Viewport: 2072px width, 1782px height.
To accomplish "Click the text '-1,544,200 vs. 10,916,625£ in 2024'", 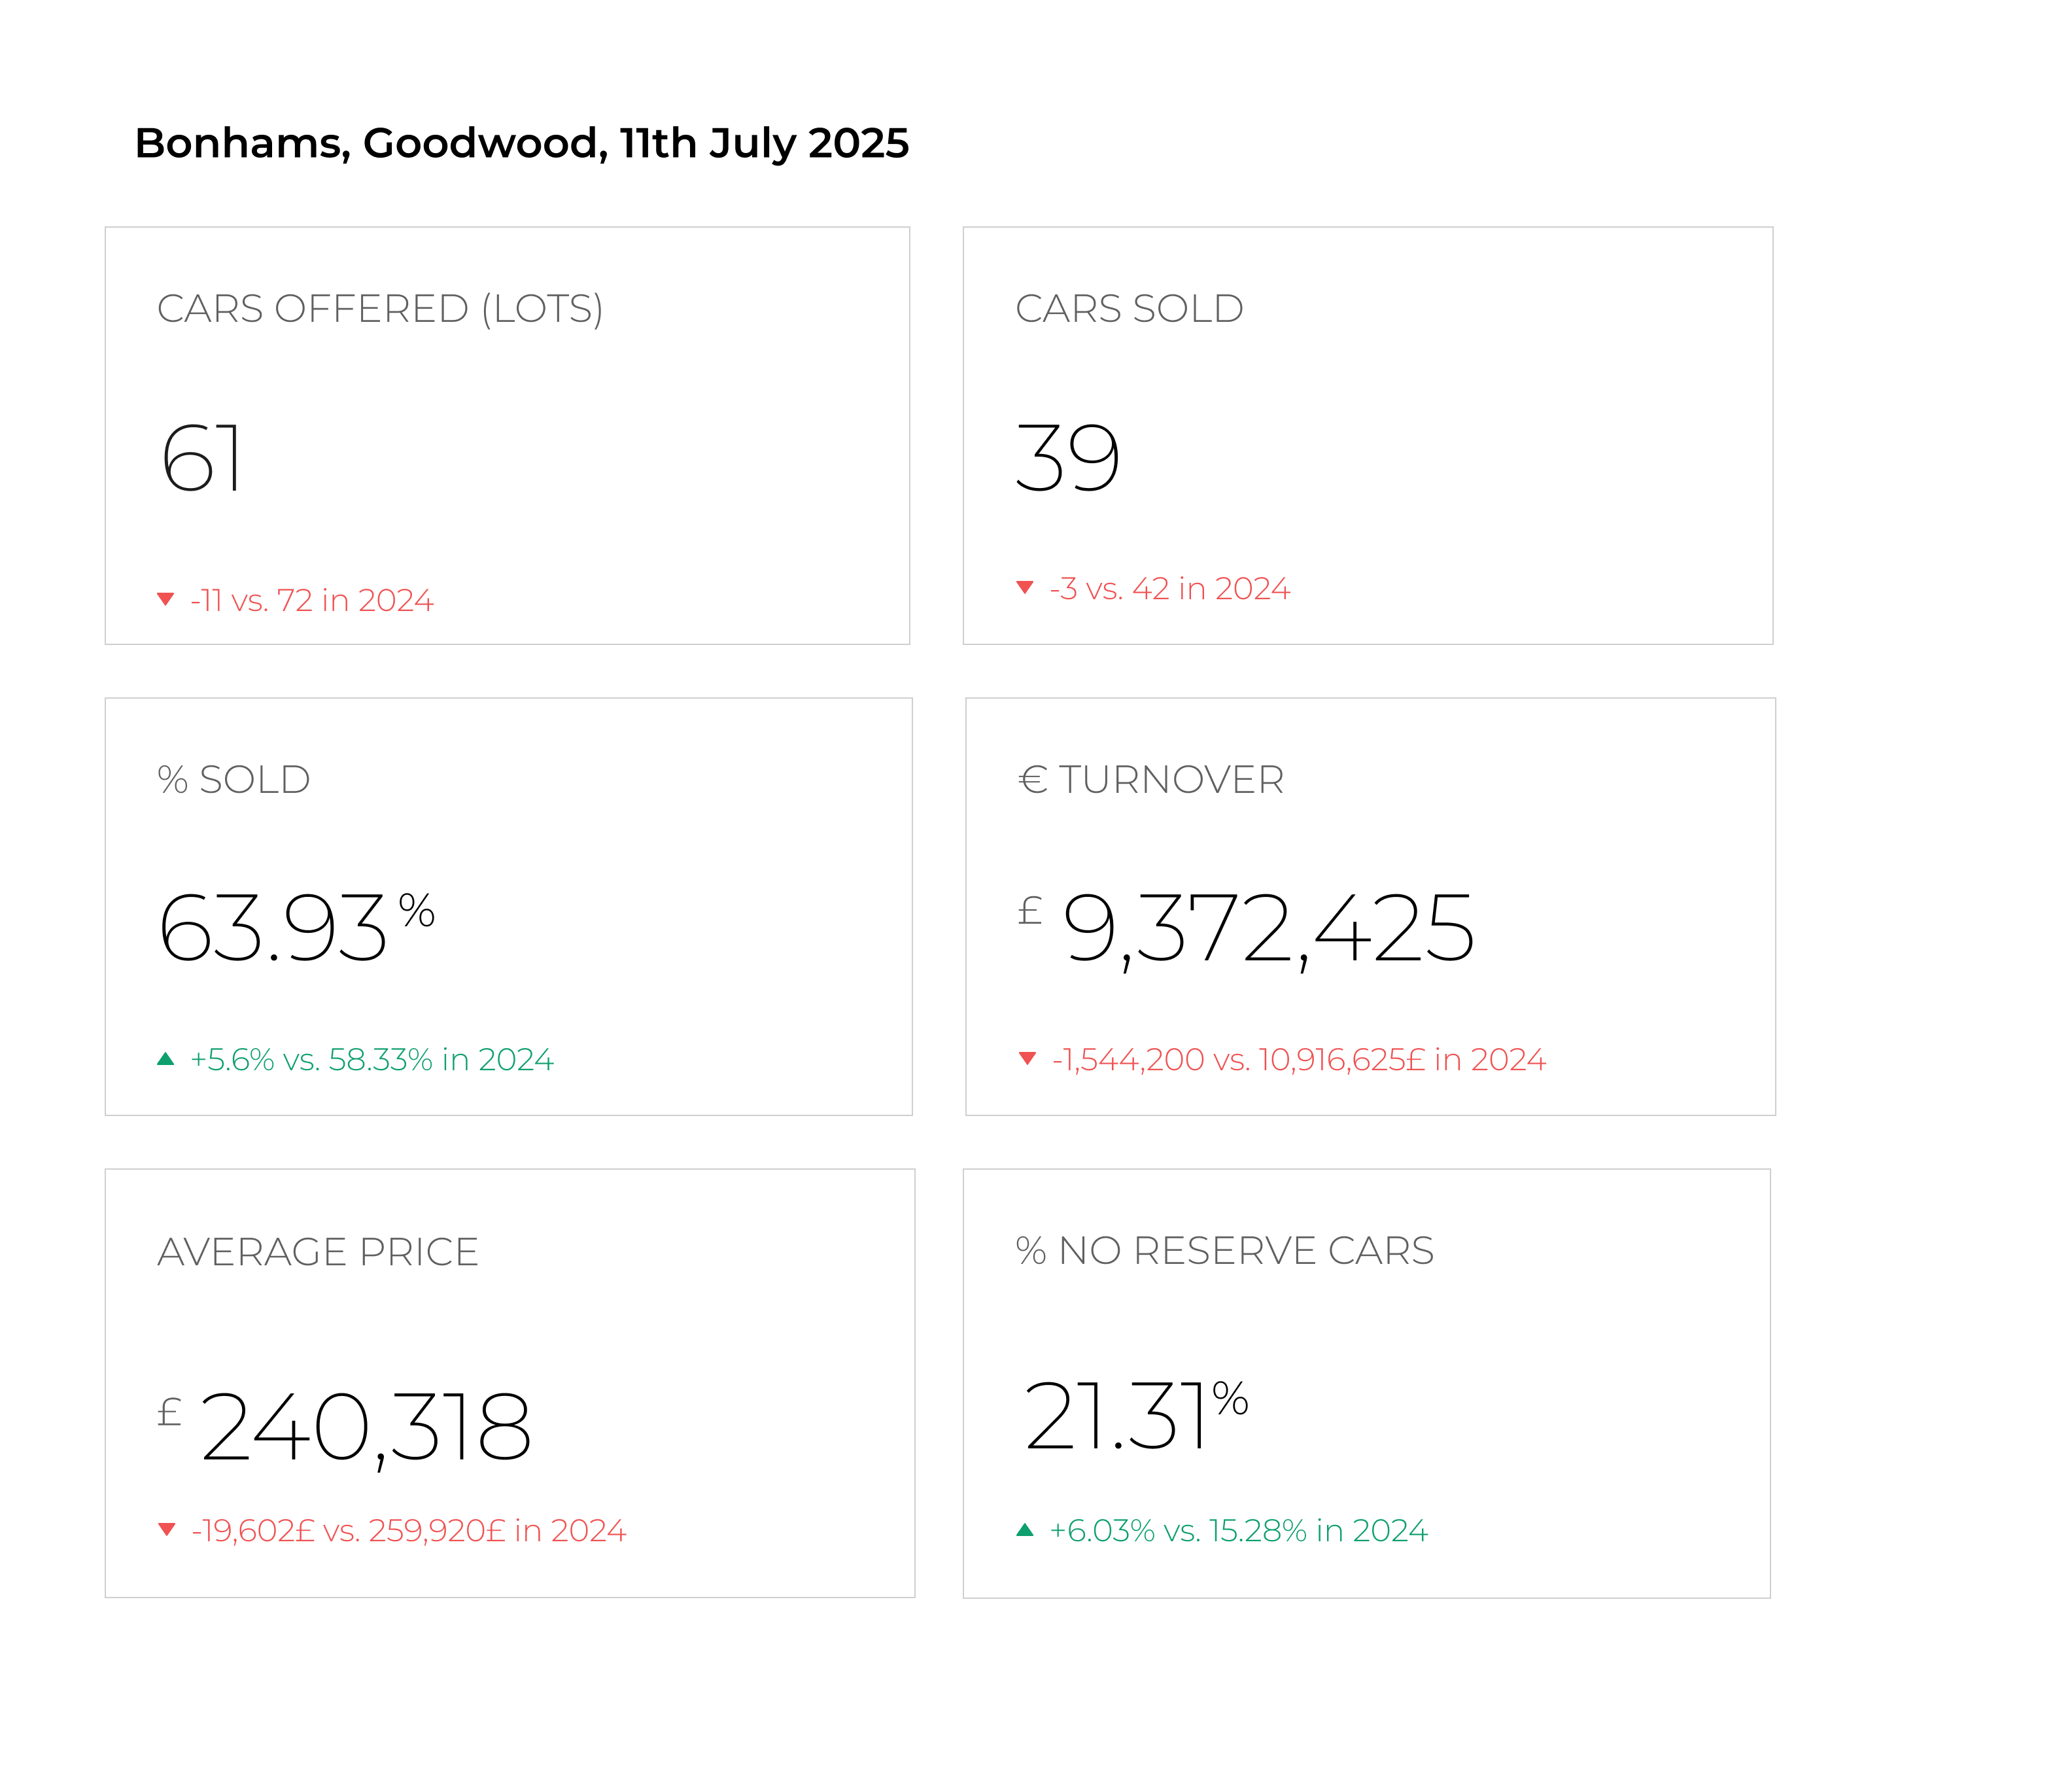I will pyautogui.click(x=1299, y=1059).
